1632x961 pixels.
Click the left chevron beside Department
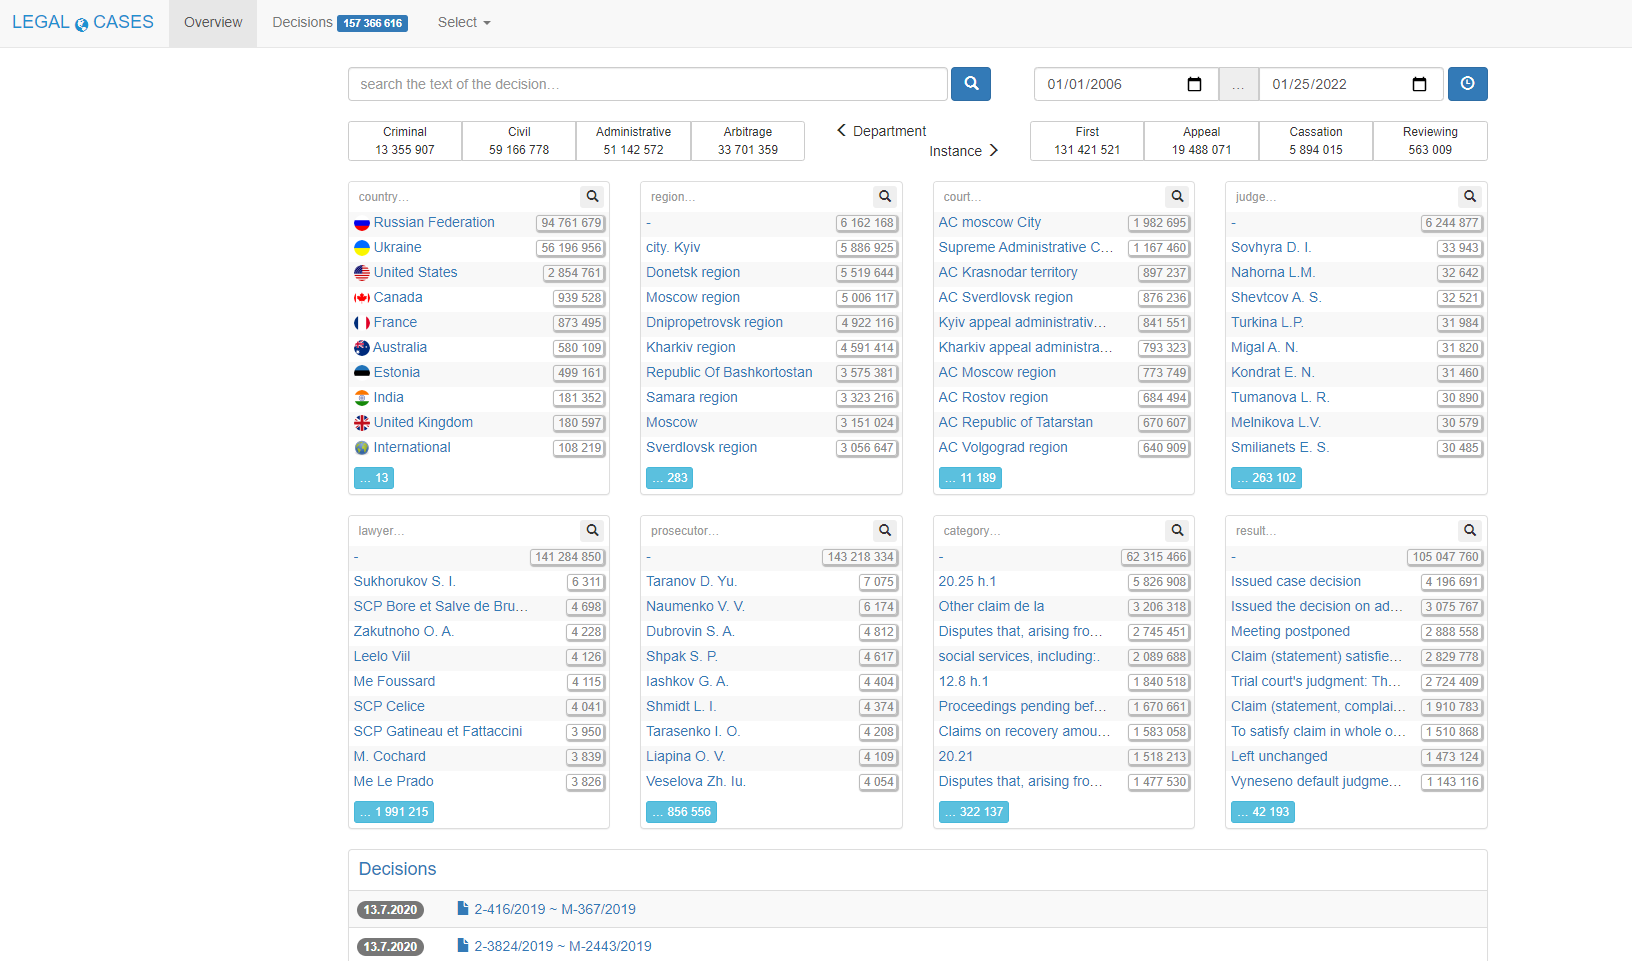pos(842,131)
